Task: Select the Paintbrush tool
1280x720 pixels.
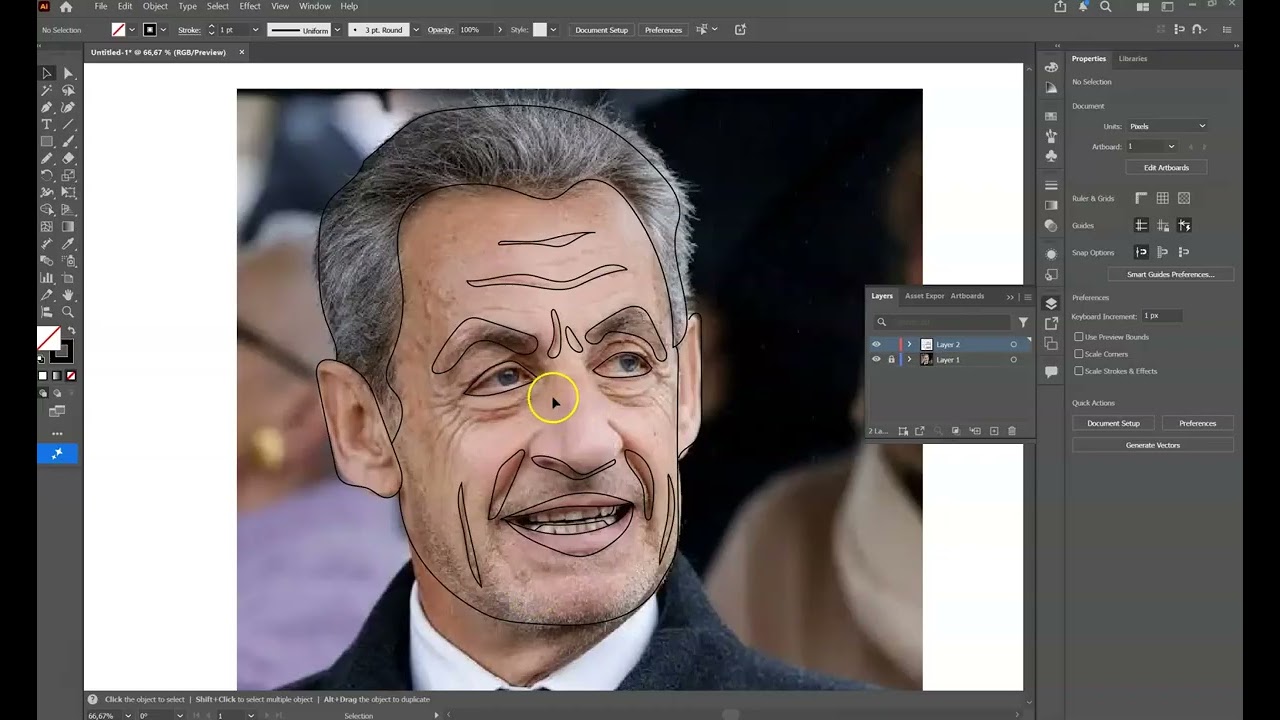Action: coord(68,141)
